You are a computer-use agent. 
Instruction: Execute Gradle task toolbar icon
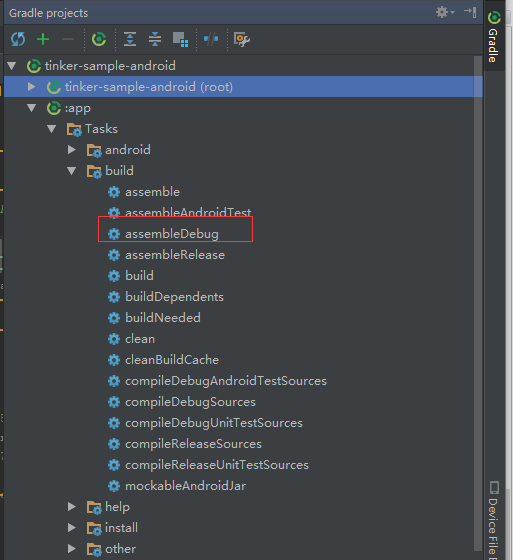99,39
